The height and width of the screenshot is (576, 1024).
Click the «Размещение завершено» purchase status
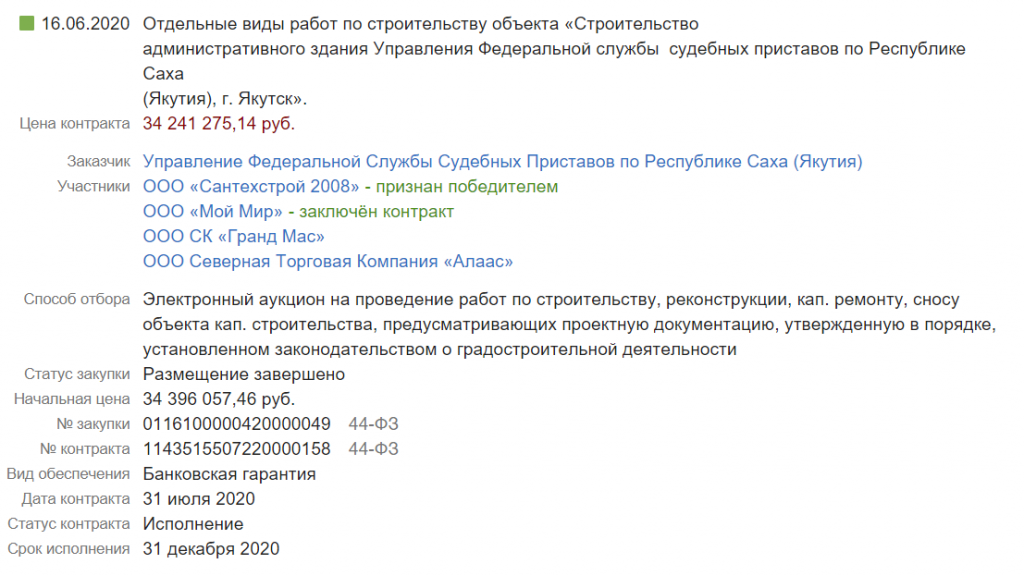point(244,374)
